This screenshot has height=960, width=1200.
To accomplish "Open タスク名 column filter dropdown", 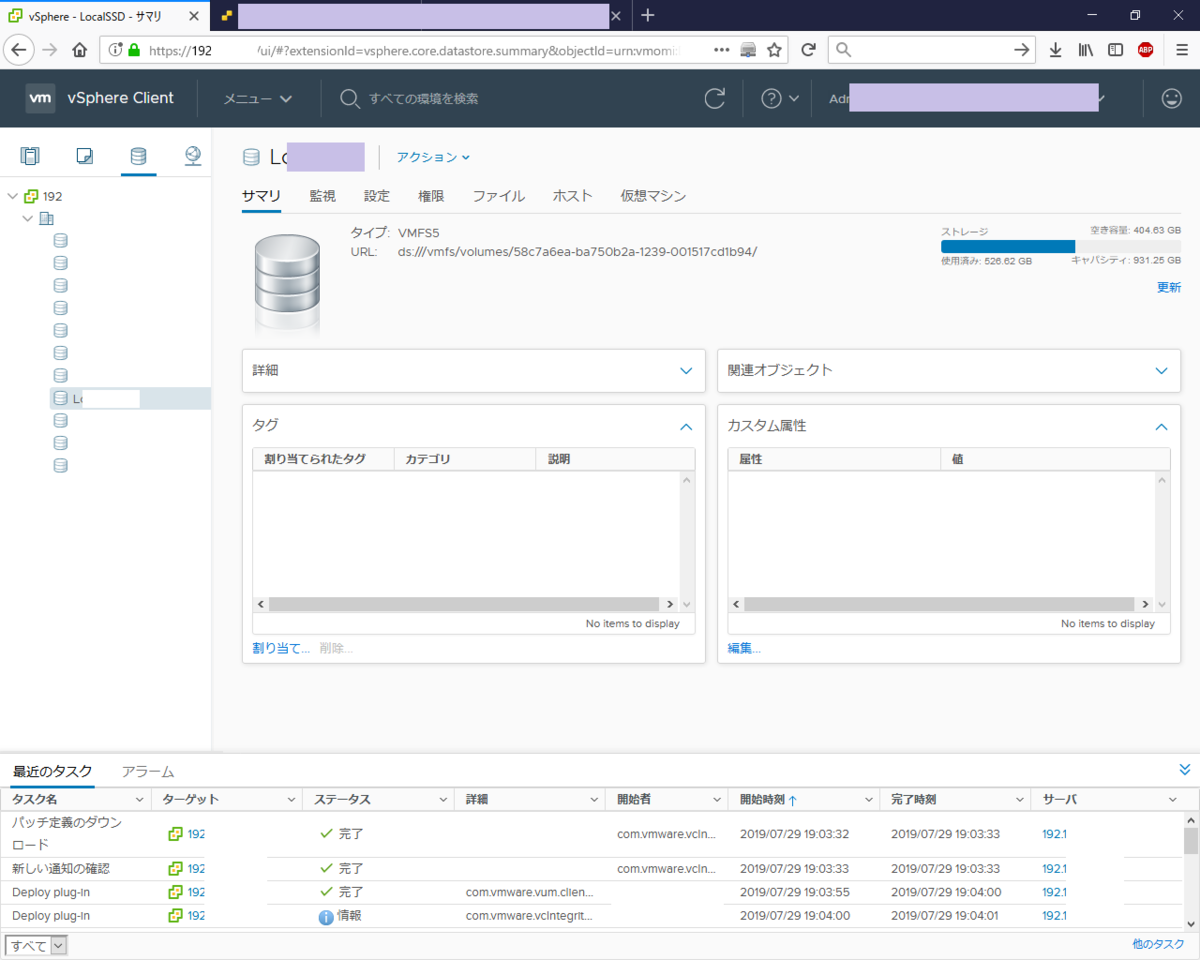I will pyautogui.click(x=138, y=800).
